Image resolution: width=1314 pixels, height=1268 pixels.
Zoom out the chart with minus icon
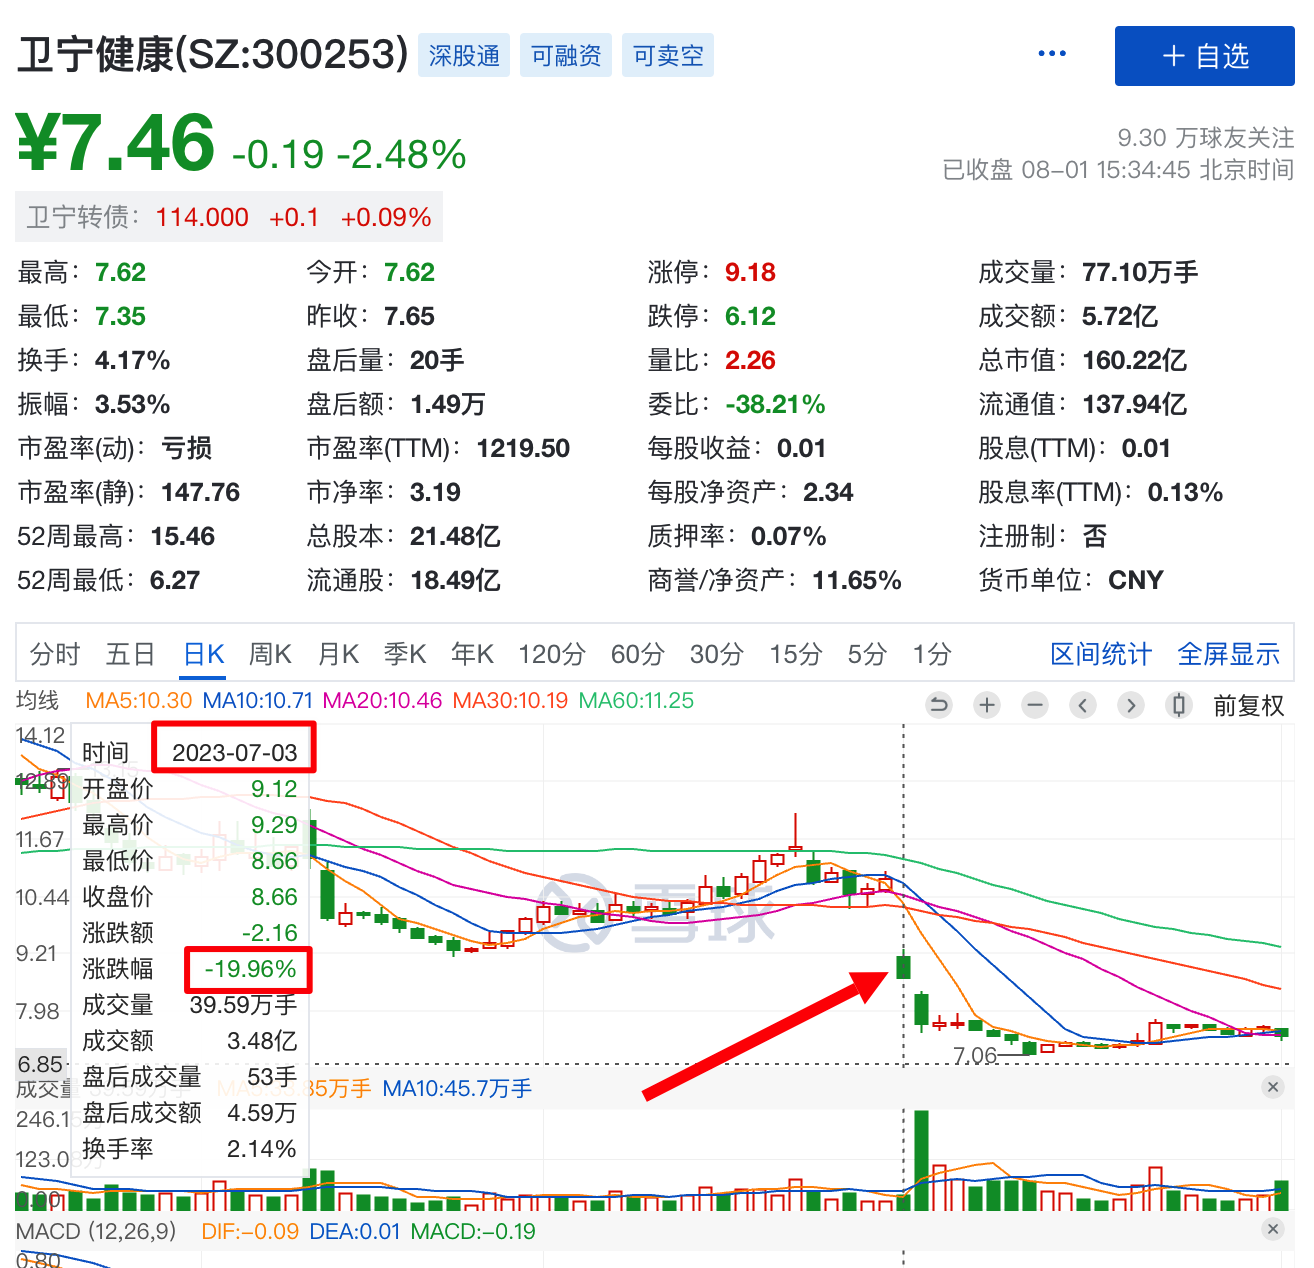(x=1035, y=705)
